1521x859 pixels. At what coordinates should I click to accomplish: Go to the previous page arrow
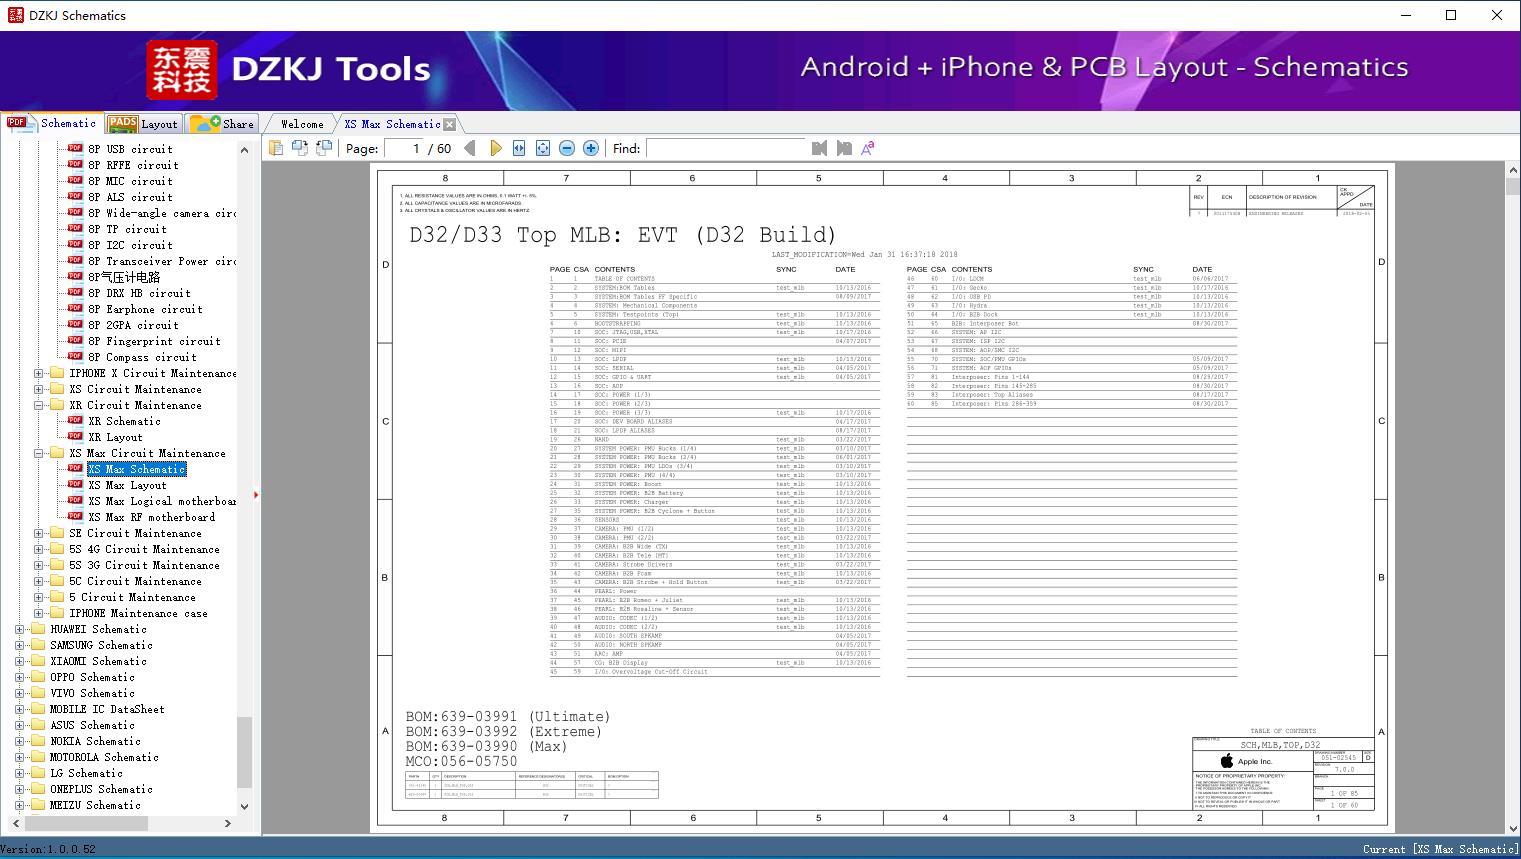tap(470, 148)
